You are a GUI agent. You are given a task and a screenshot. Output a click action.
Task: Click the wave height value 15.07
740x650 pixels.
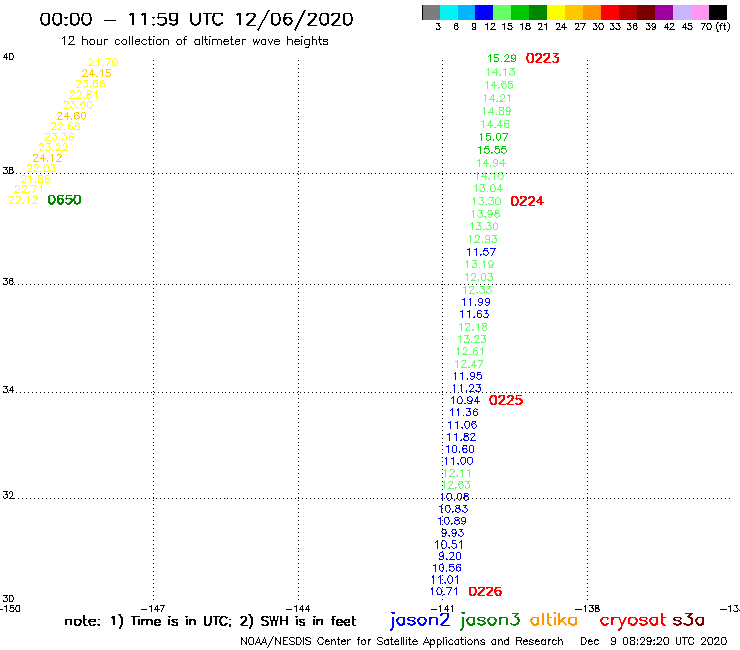click(494, 137)
